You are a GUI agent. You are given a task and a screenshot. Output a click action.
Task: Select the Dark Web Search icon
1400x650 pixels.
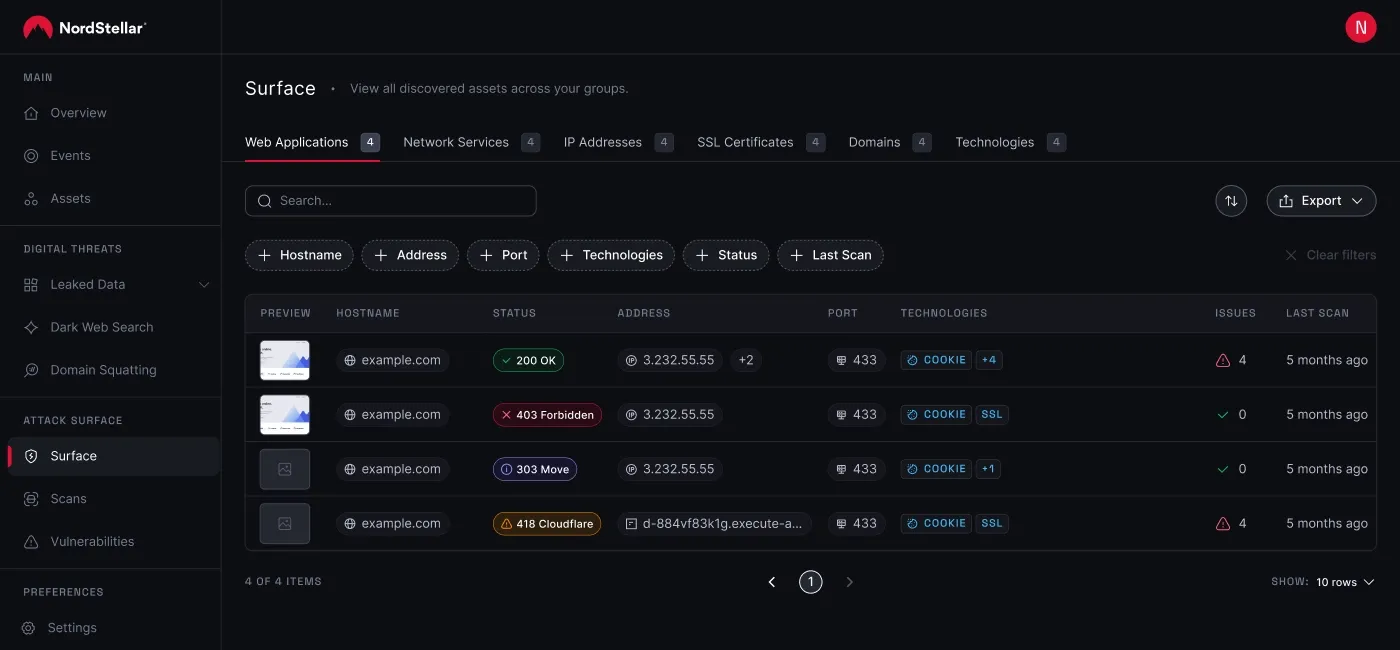(31, 327)
